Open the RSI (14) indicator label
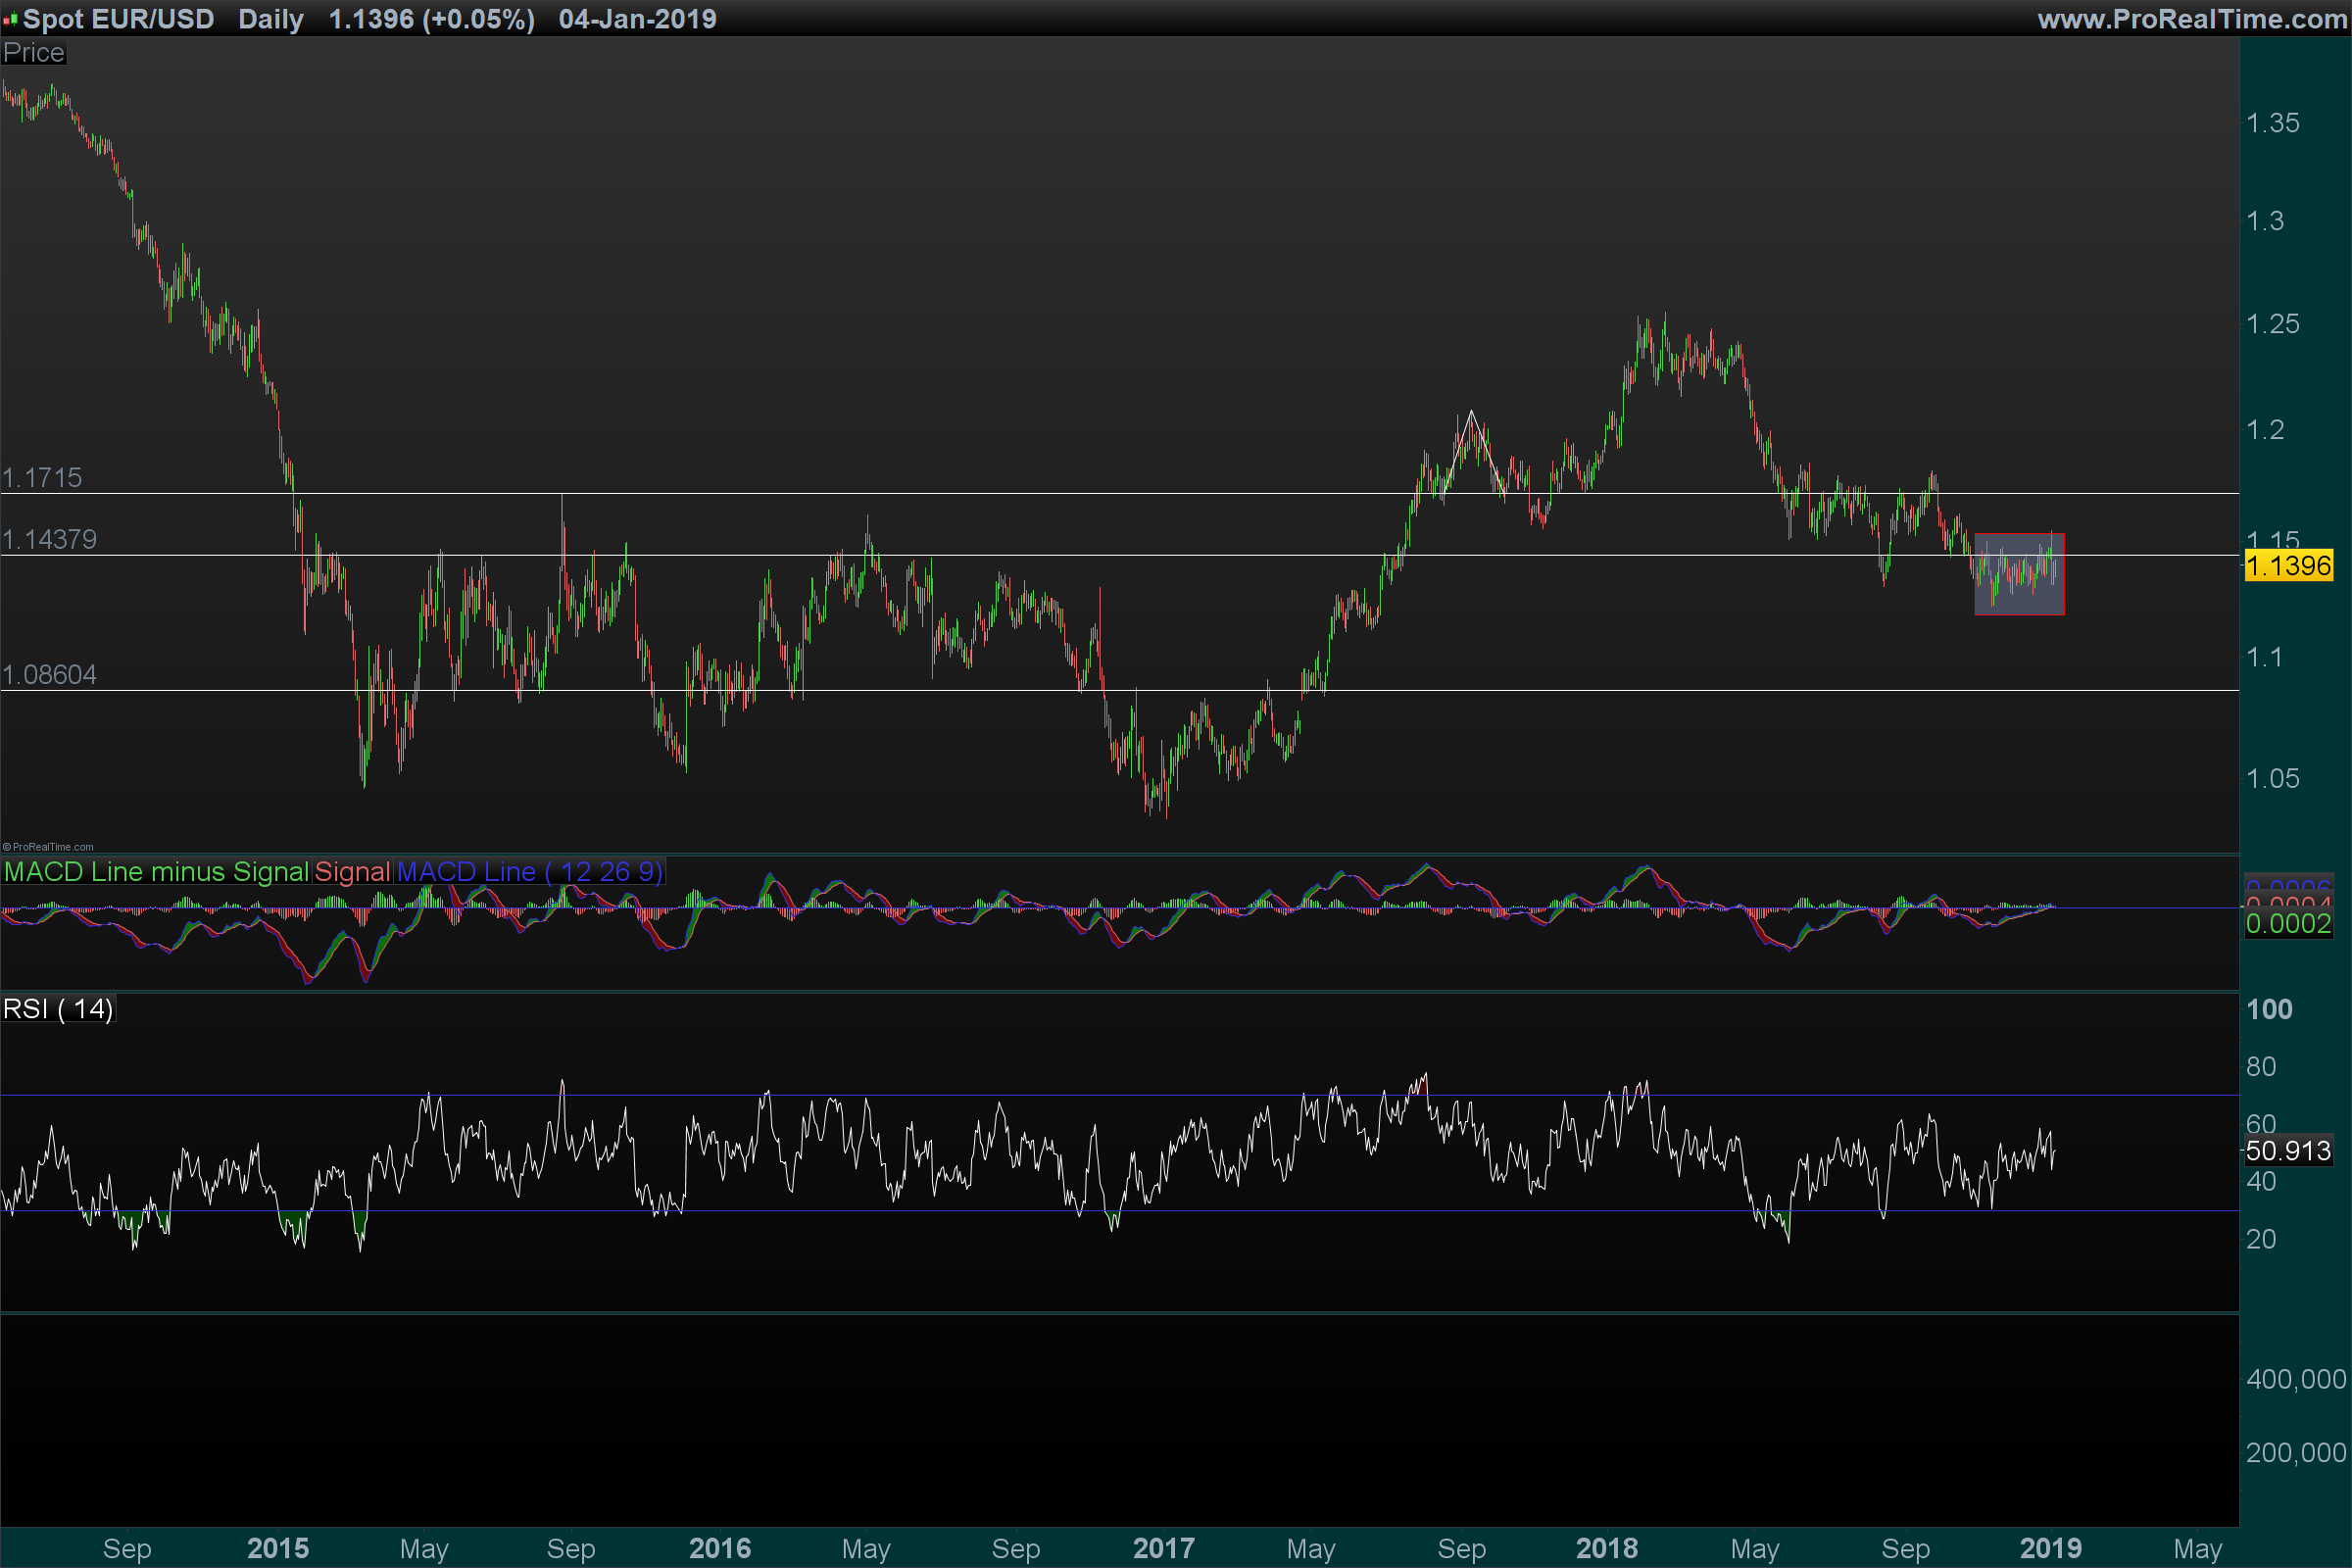Image resolution: width=2352 pixels, height=1568 pixels. coord(58,1009)
